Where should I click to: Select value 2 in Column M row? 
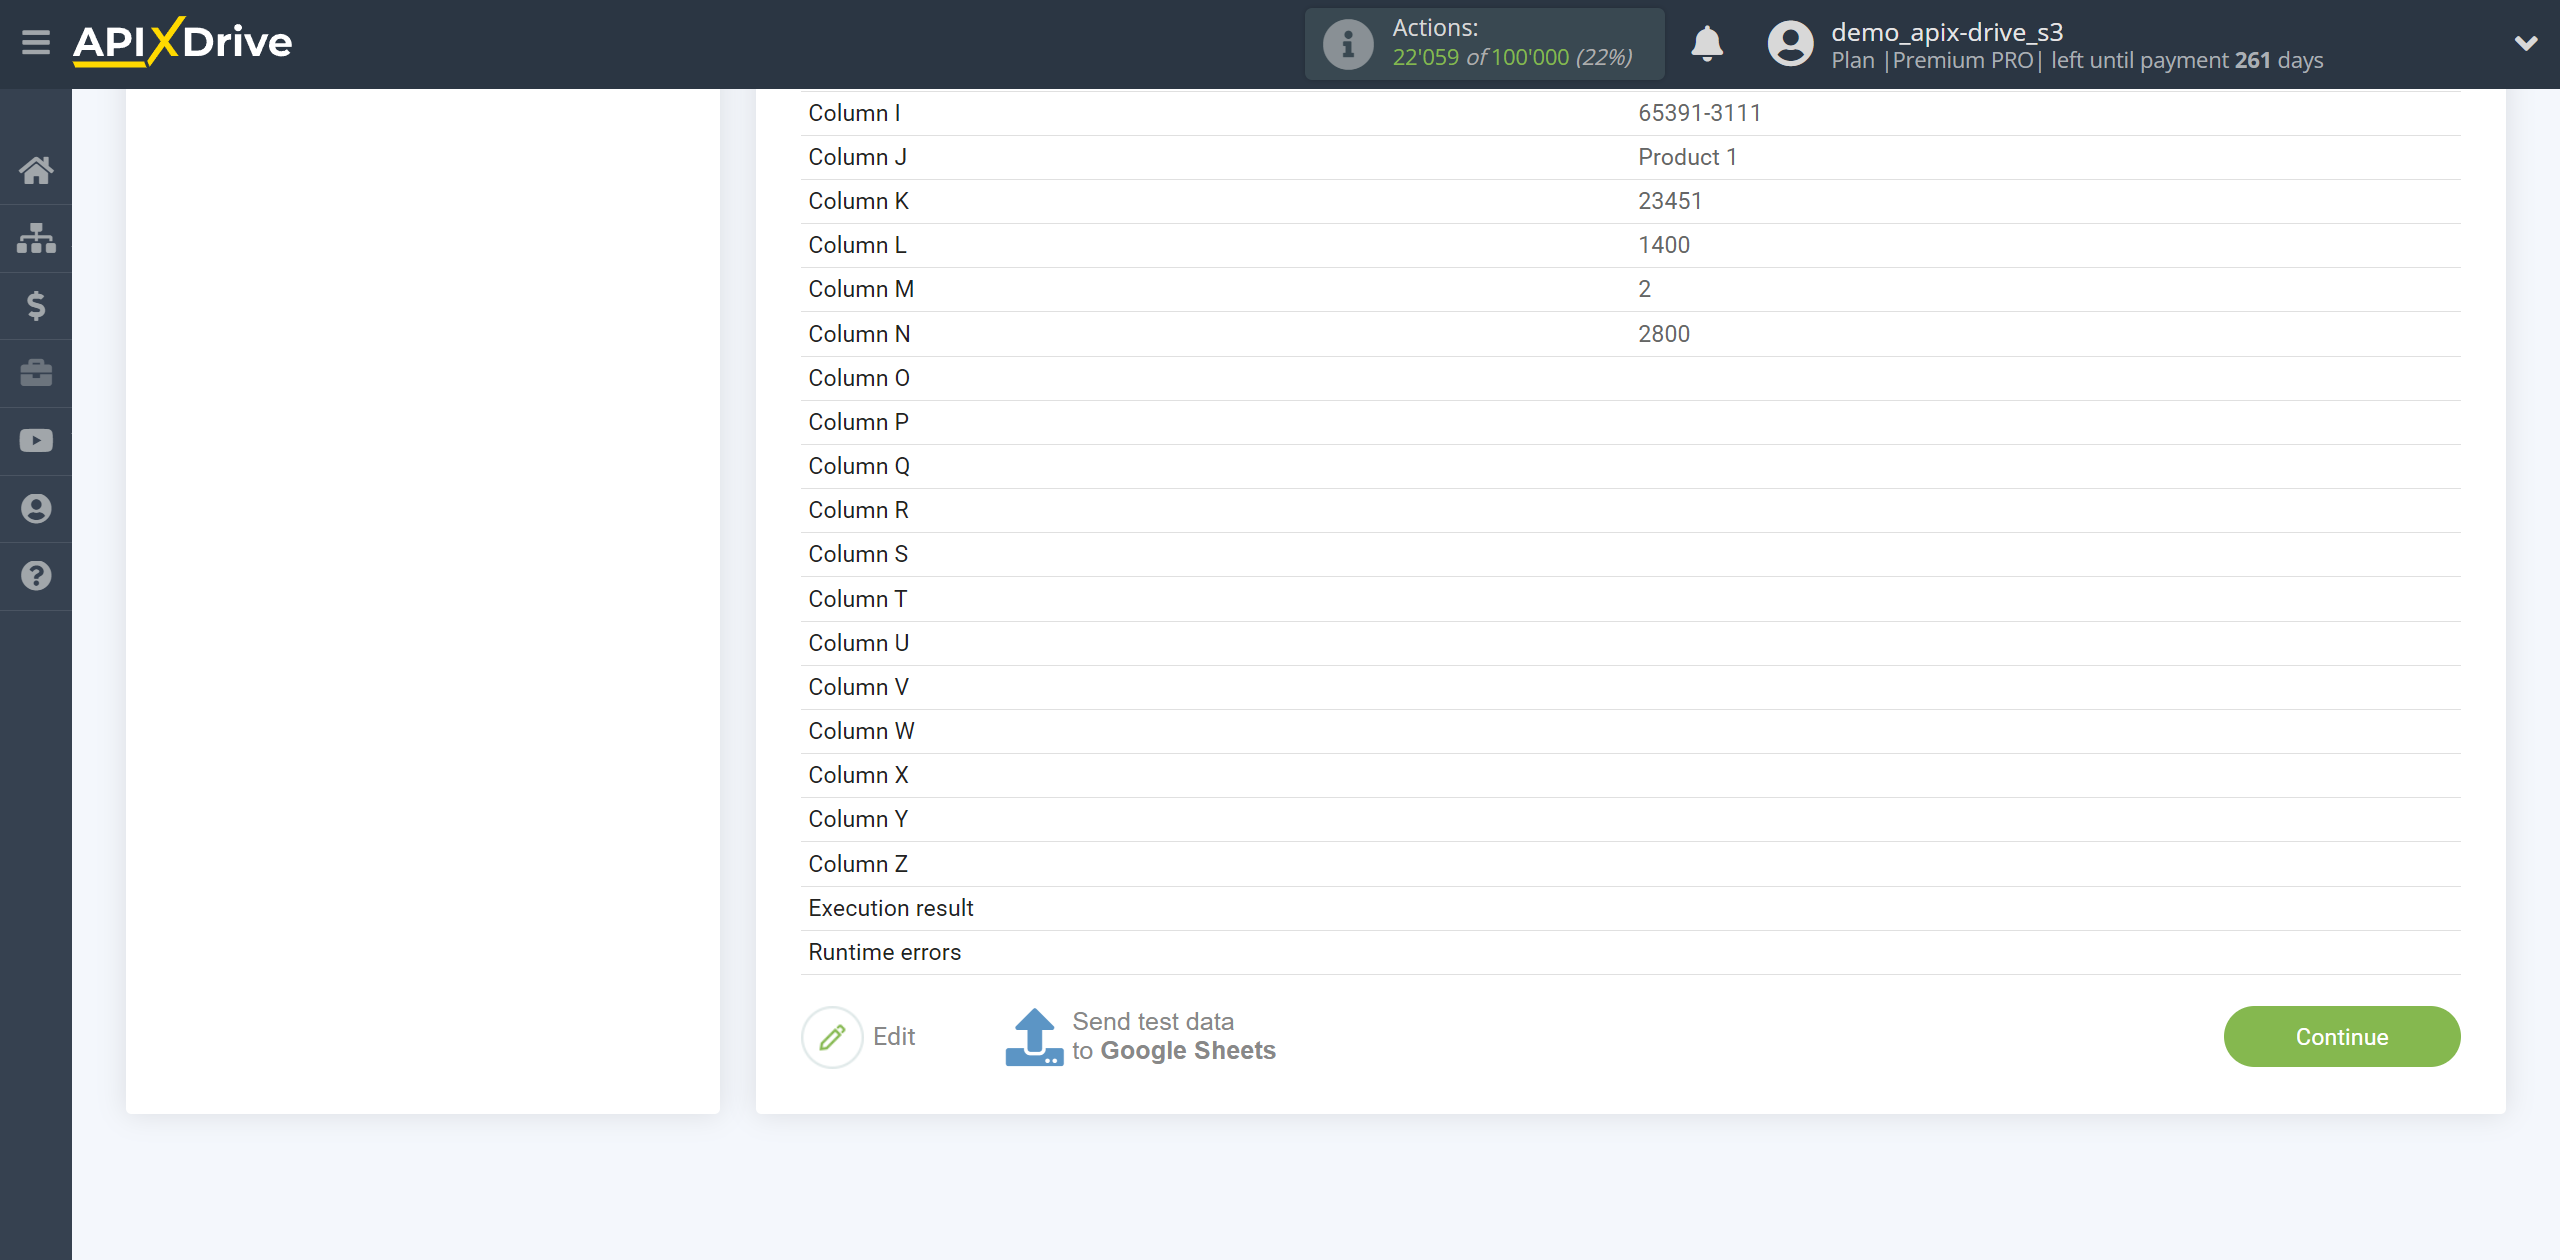click(1645, 289)
